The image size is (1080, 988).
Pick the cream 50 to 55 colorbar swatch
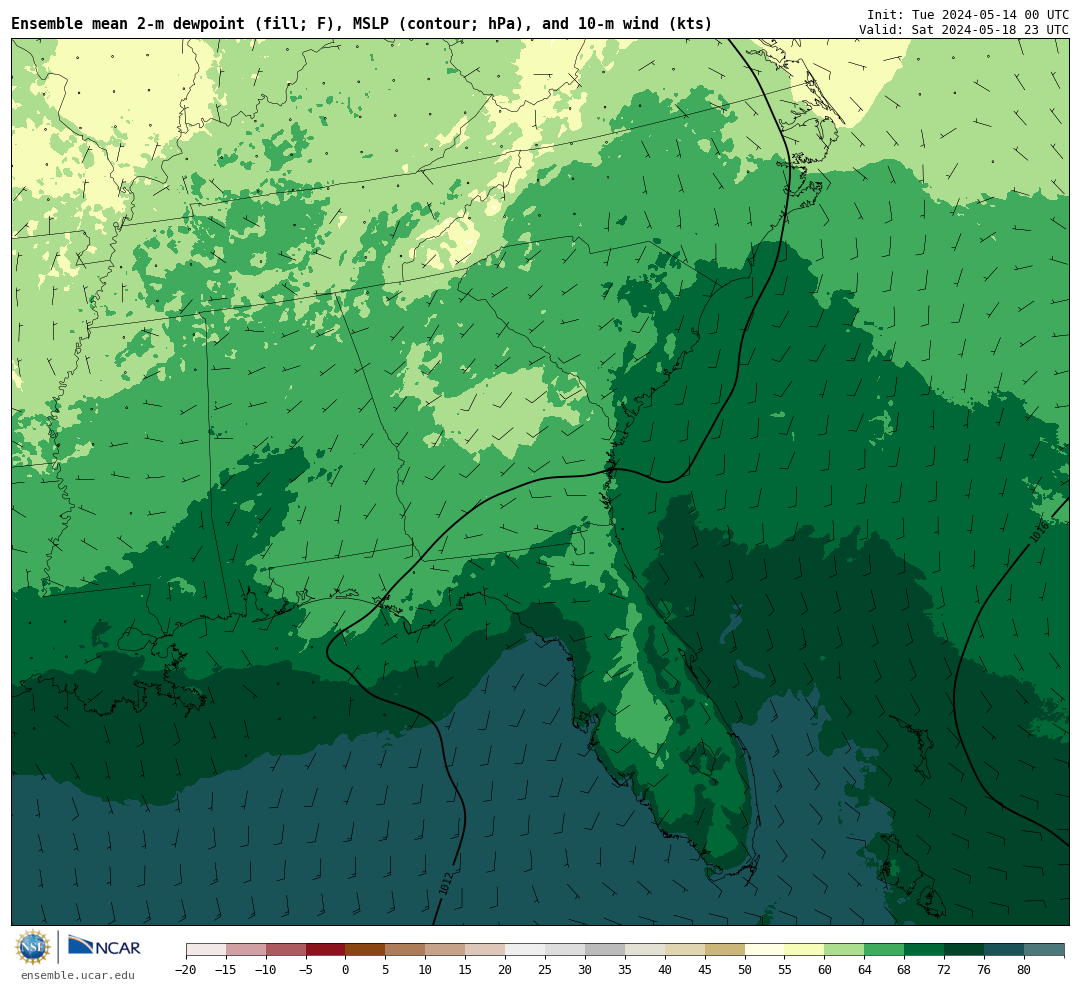click(765, 950)
